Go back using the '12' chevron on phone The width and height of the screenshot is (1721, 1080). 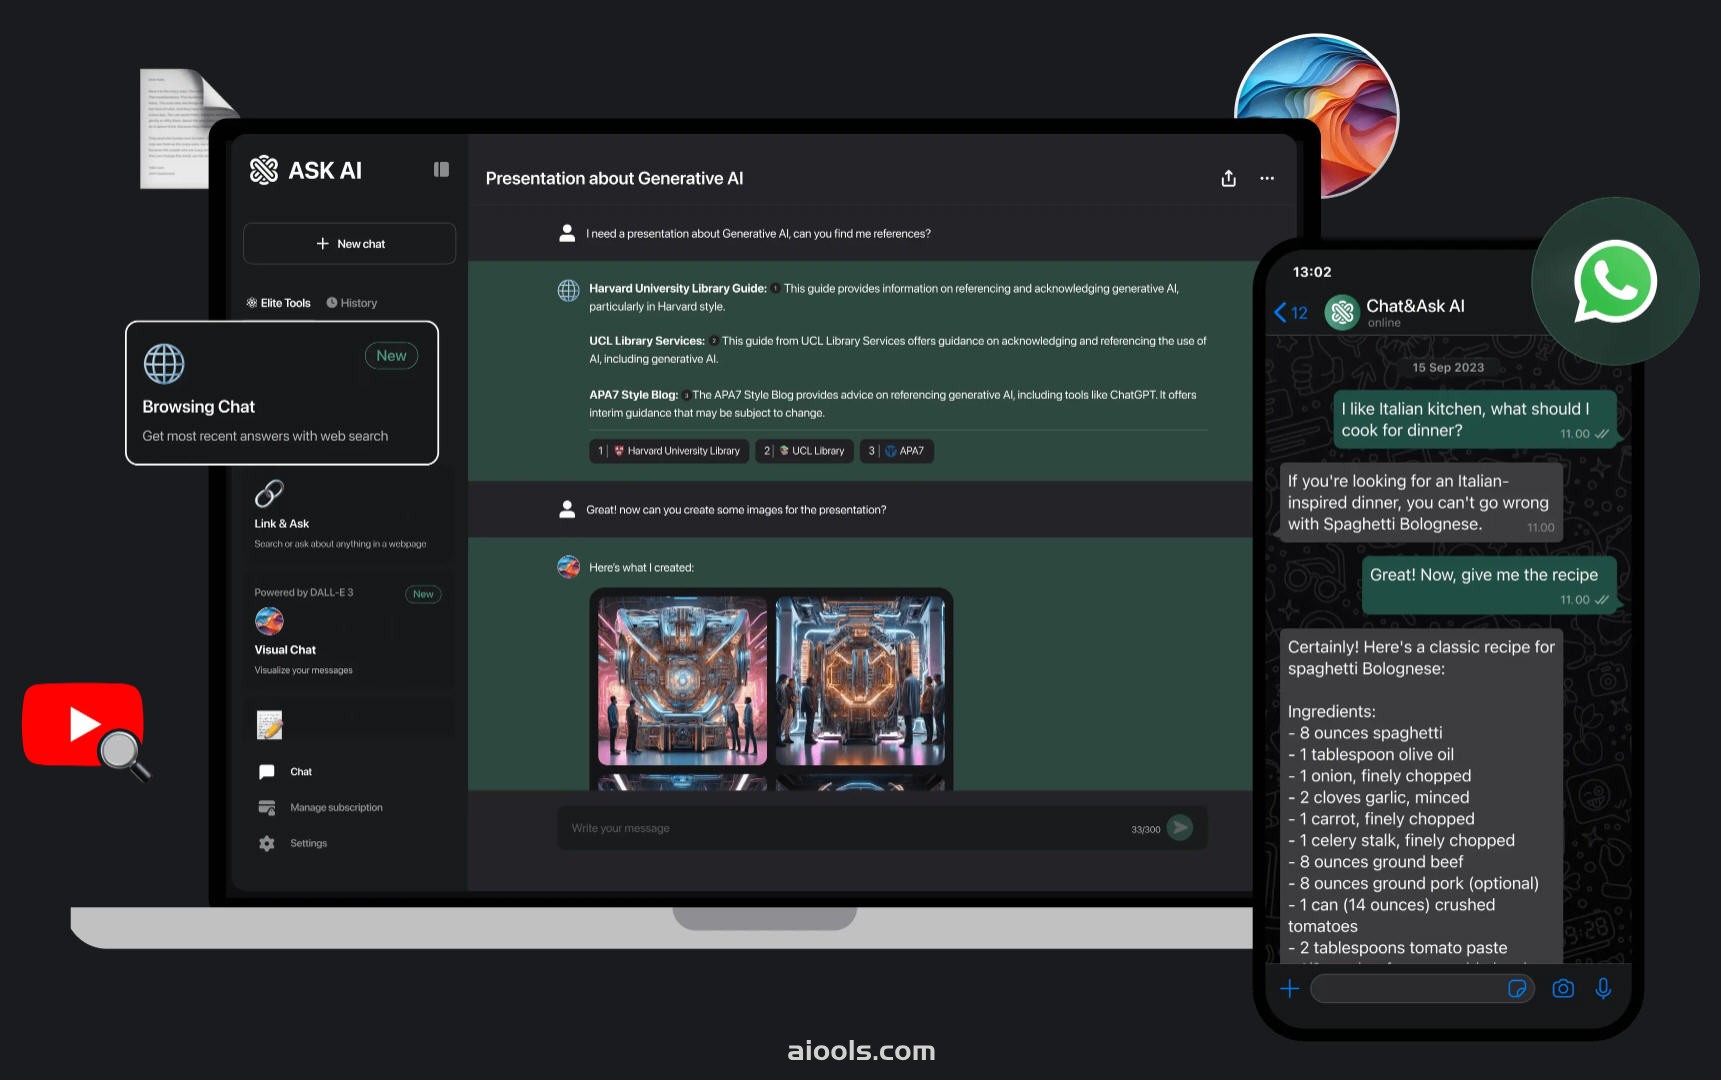[1291, 313]
